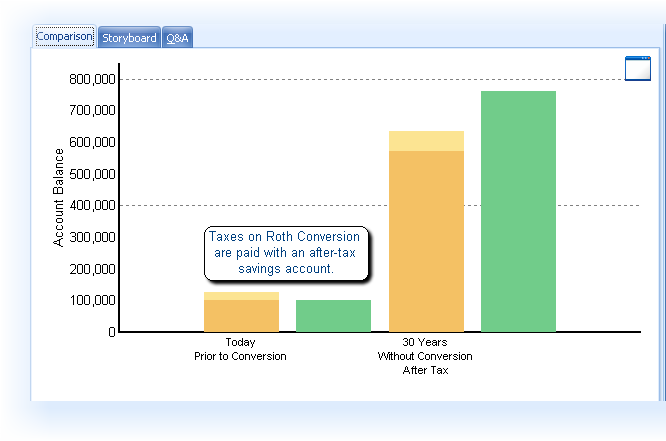Viewport: 666px width, 441px height.
Task: Click the 100,000 axis value
Action: pyautogui.click(x=89, y=300)
